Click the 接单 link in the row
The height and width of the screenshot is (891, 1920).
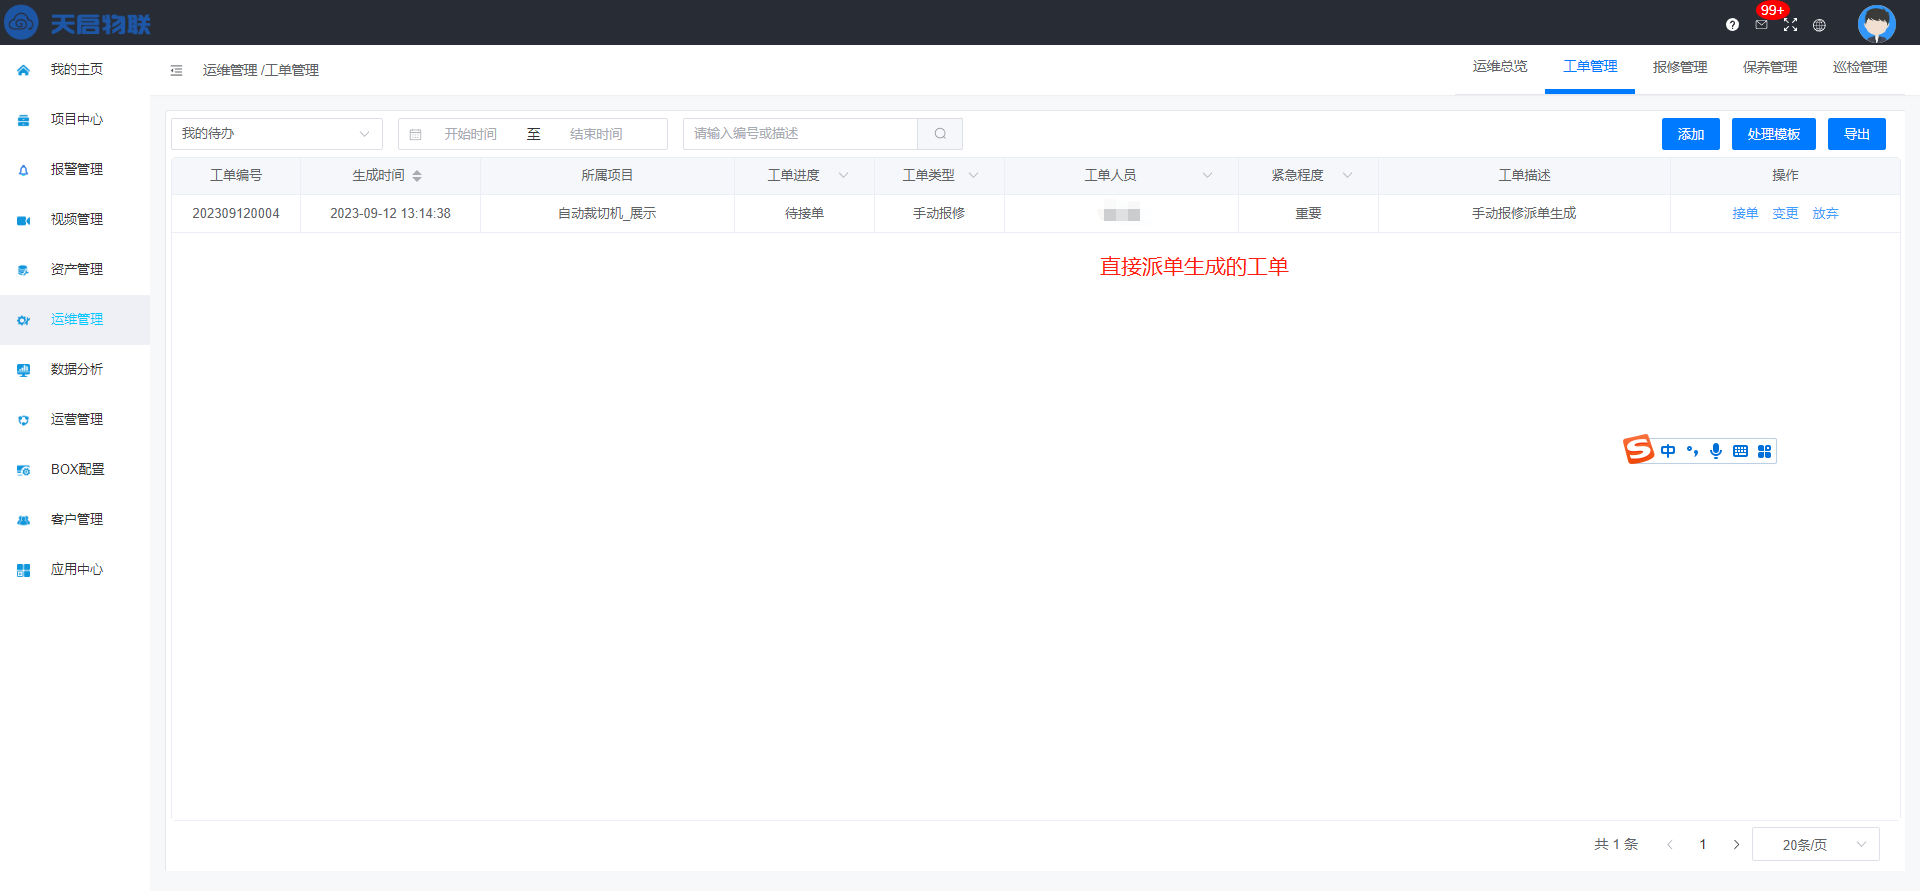[x=1745, y=214]
